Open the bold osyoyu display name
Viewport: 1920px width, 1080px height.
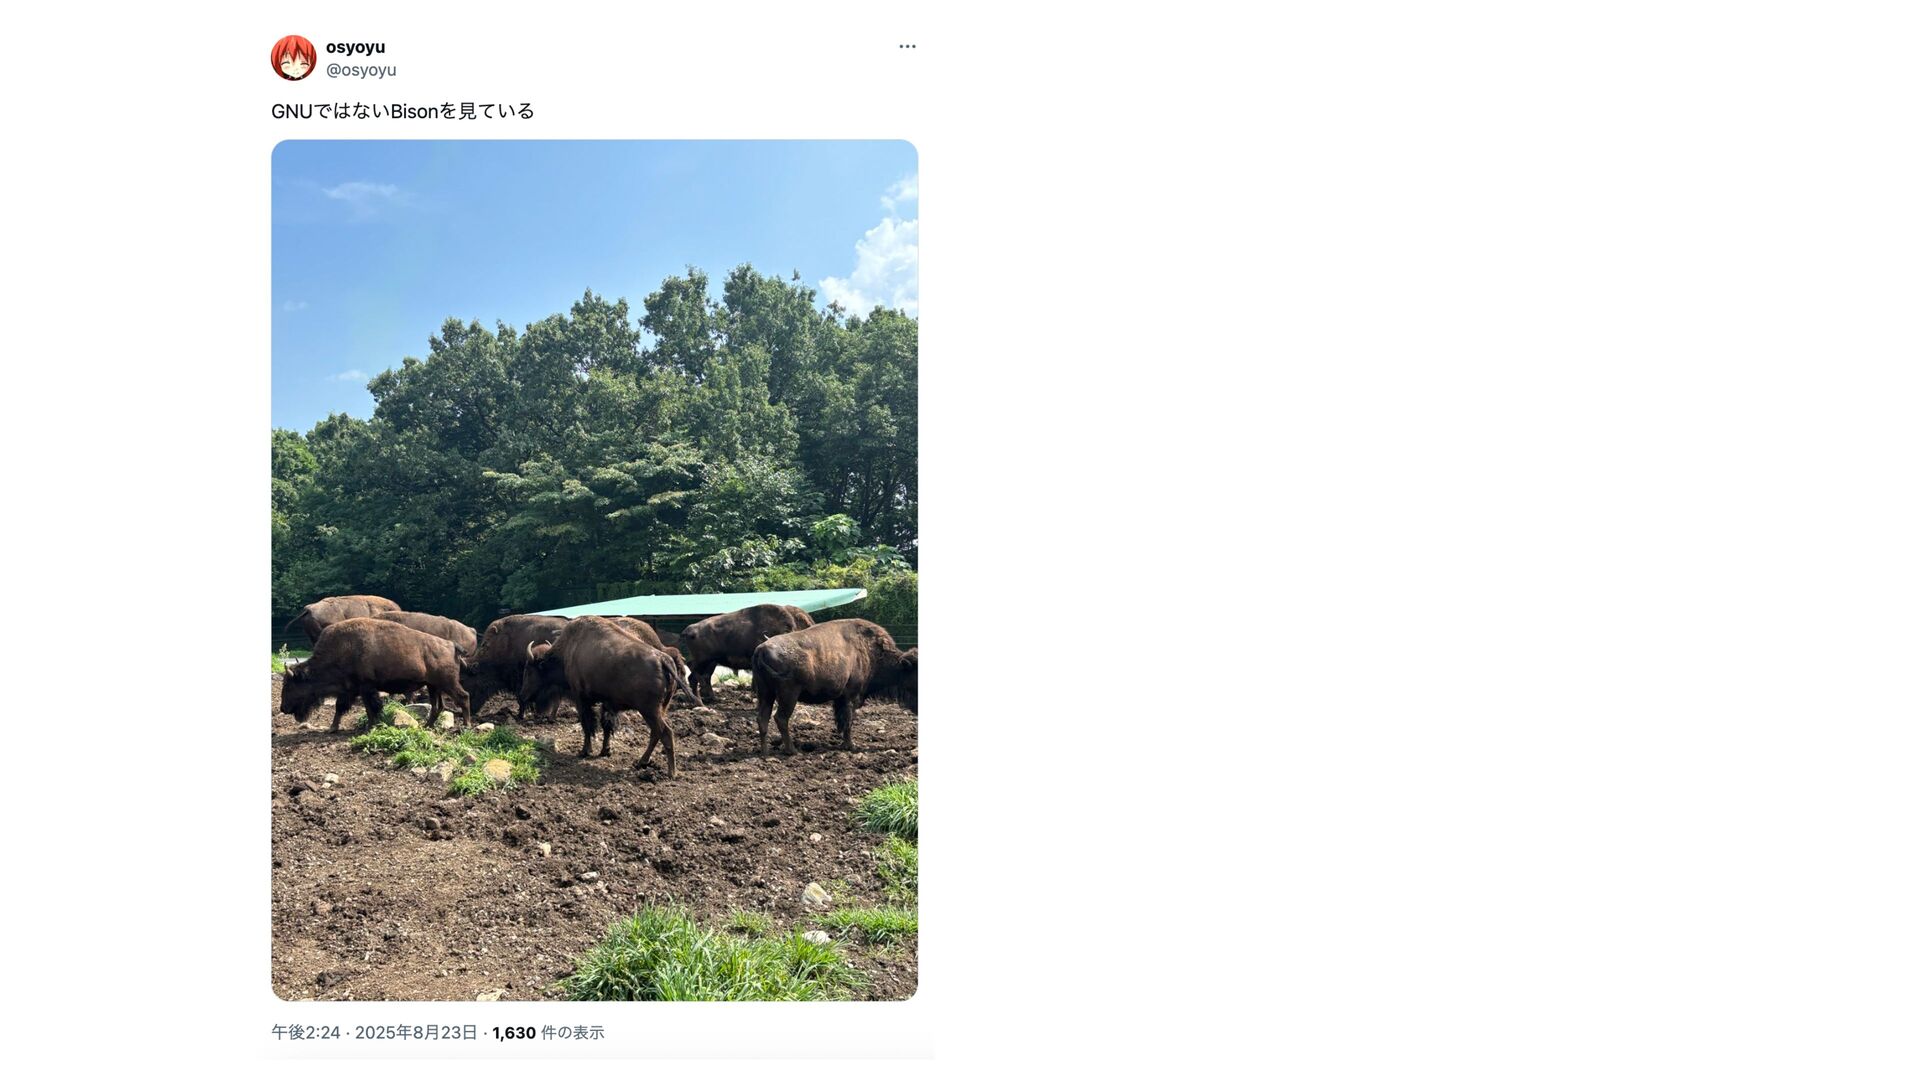coord(355,47)
